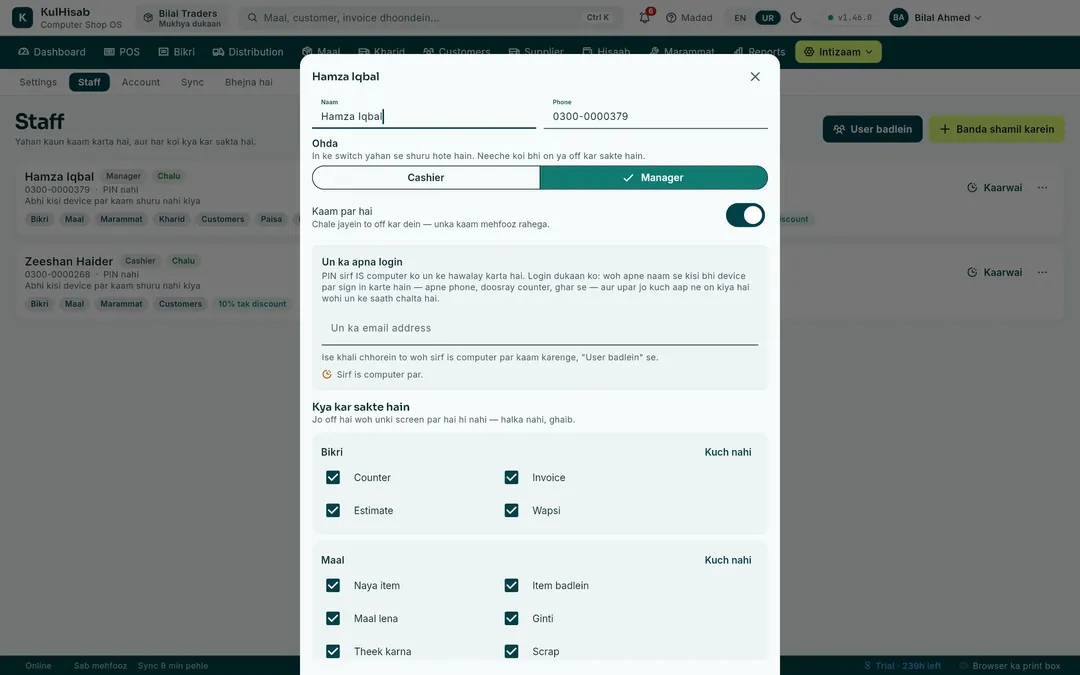Toggle dark mode moon icon
The image size is (1080, 675).
click(796, 17)
